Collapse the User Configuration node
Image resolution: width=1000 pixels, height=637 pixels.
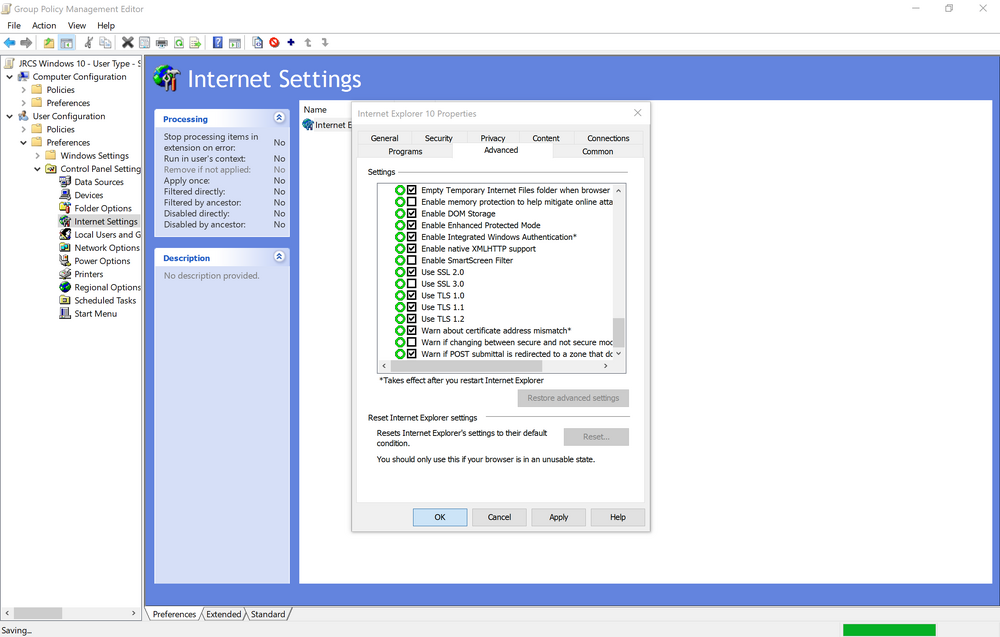[10, 116]
